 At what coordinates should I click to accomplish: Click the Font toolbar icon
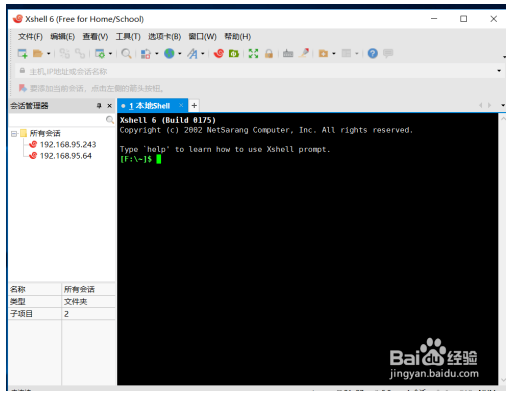(x=192, y=53)
